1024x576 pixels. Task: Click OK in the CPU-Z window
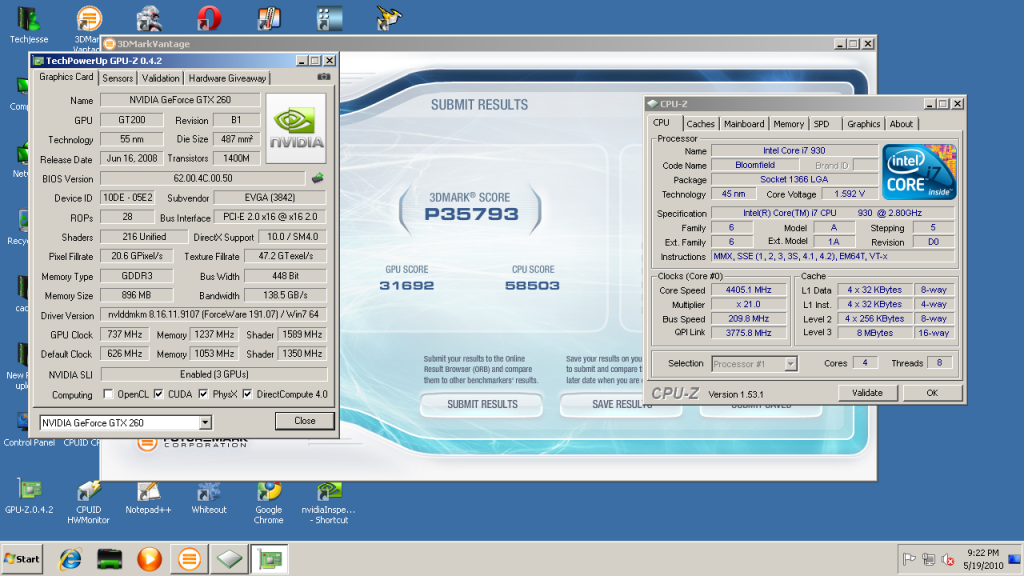pos(932,393)
